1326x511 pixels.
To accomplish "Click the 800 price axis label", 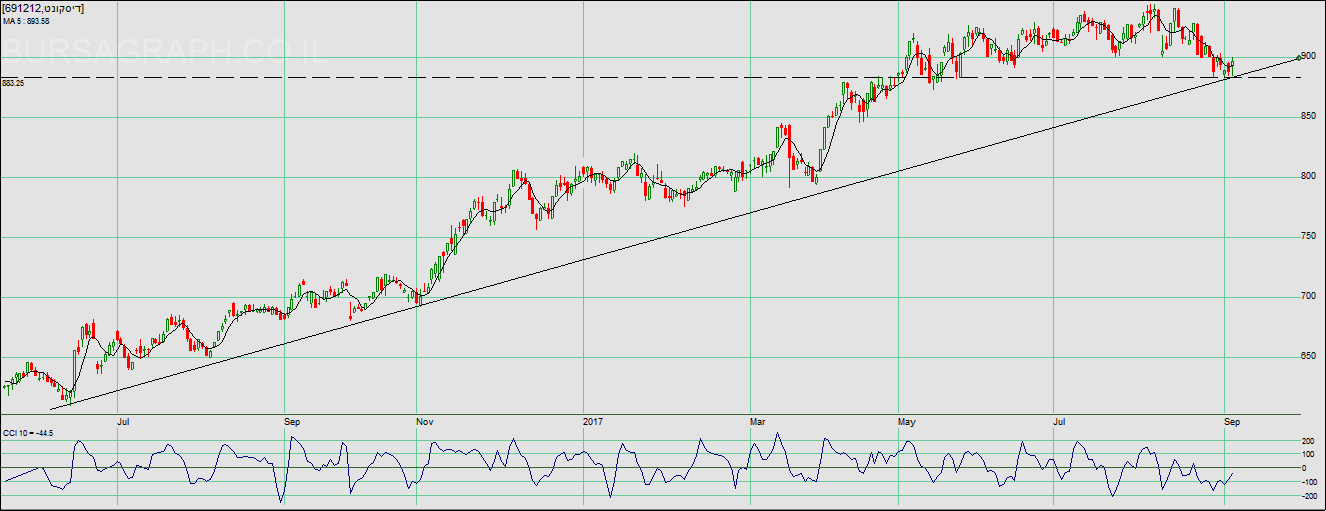I will 1310,177.
